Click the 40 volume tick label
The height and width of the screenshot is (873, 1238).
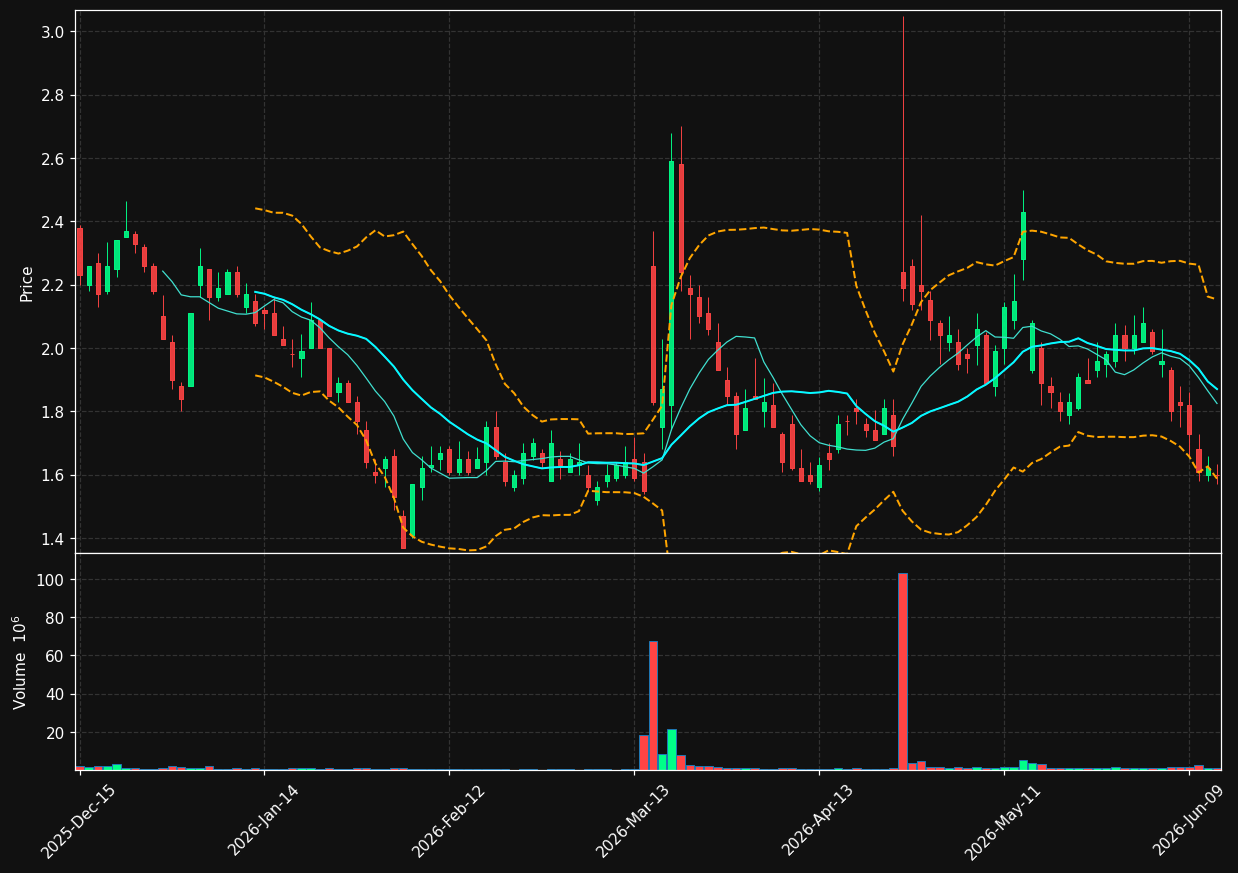pos(54,695)
